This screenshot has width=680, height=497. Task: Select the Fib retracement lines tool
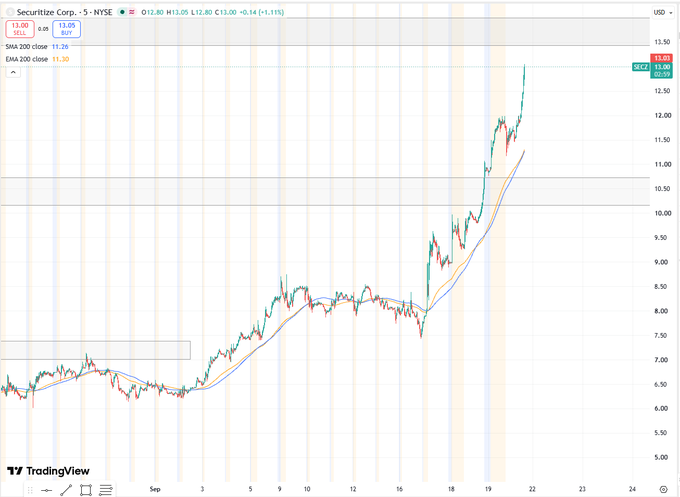click(106, 490)
